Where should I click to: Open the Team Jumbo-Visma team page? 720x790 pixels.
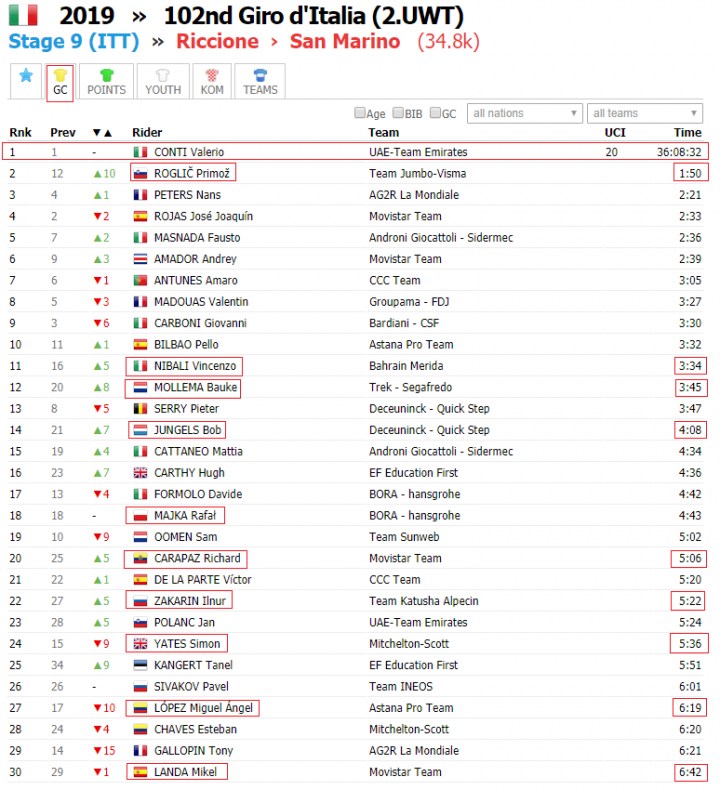tap(417, 174)
